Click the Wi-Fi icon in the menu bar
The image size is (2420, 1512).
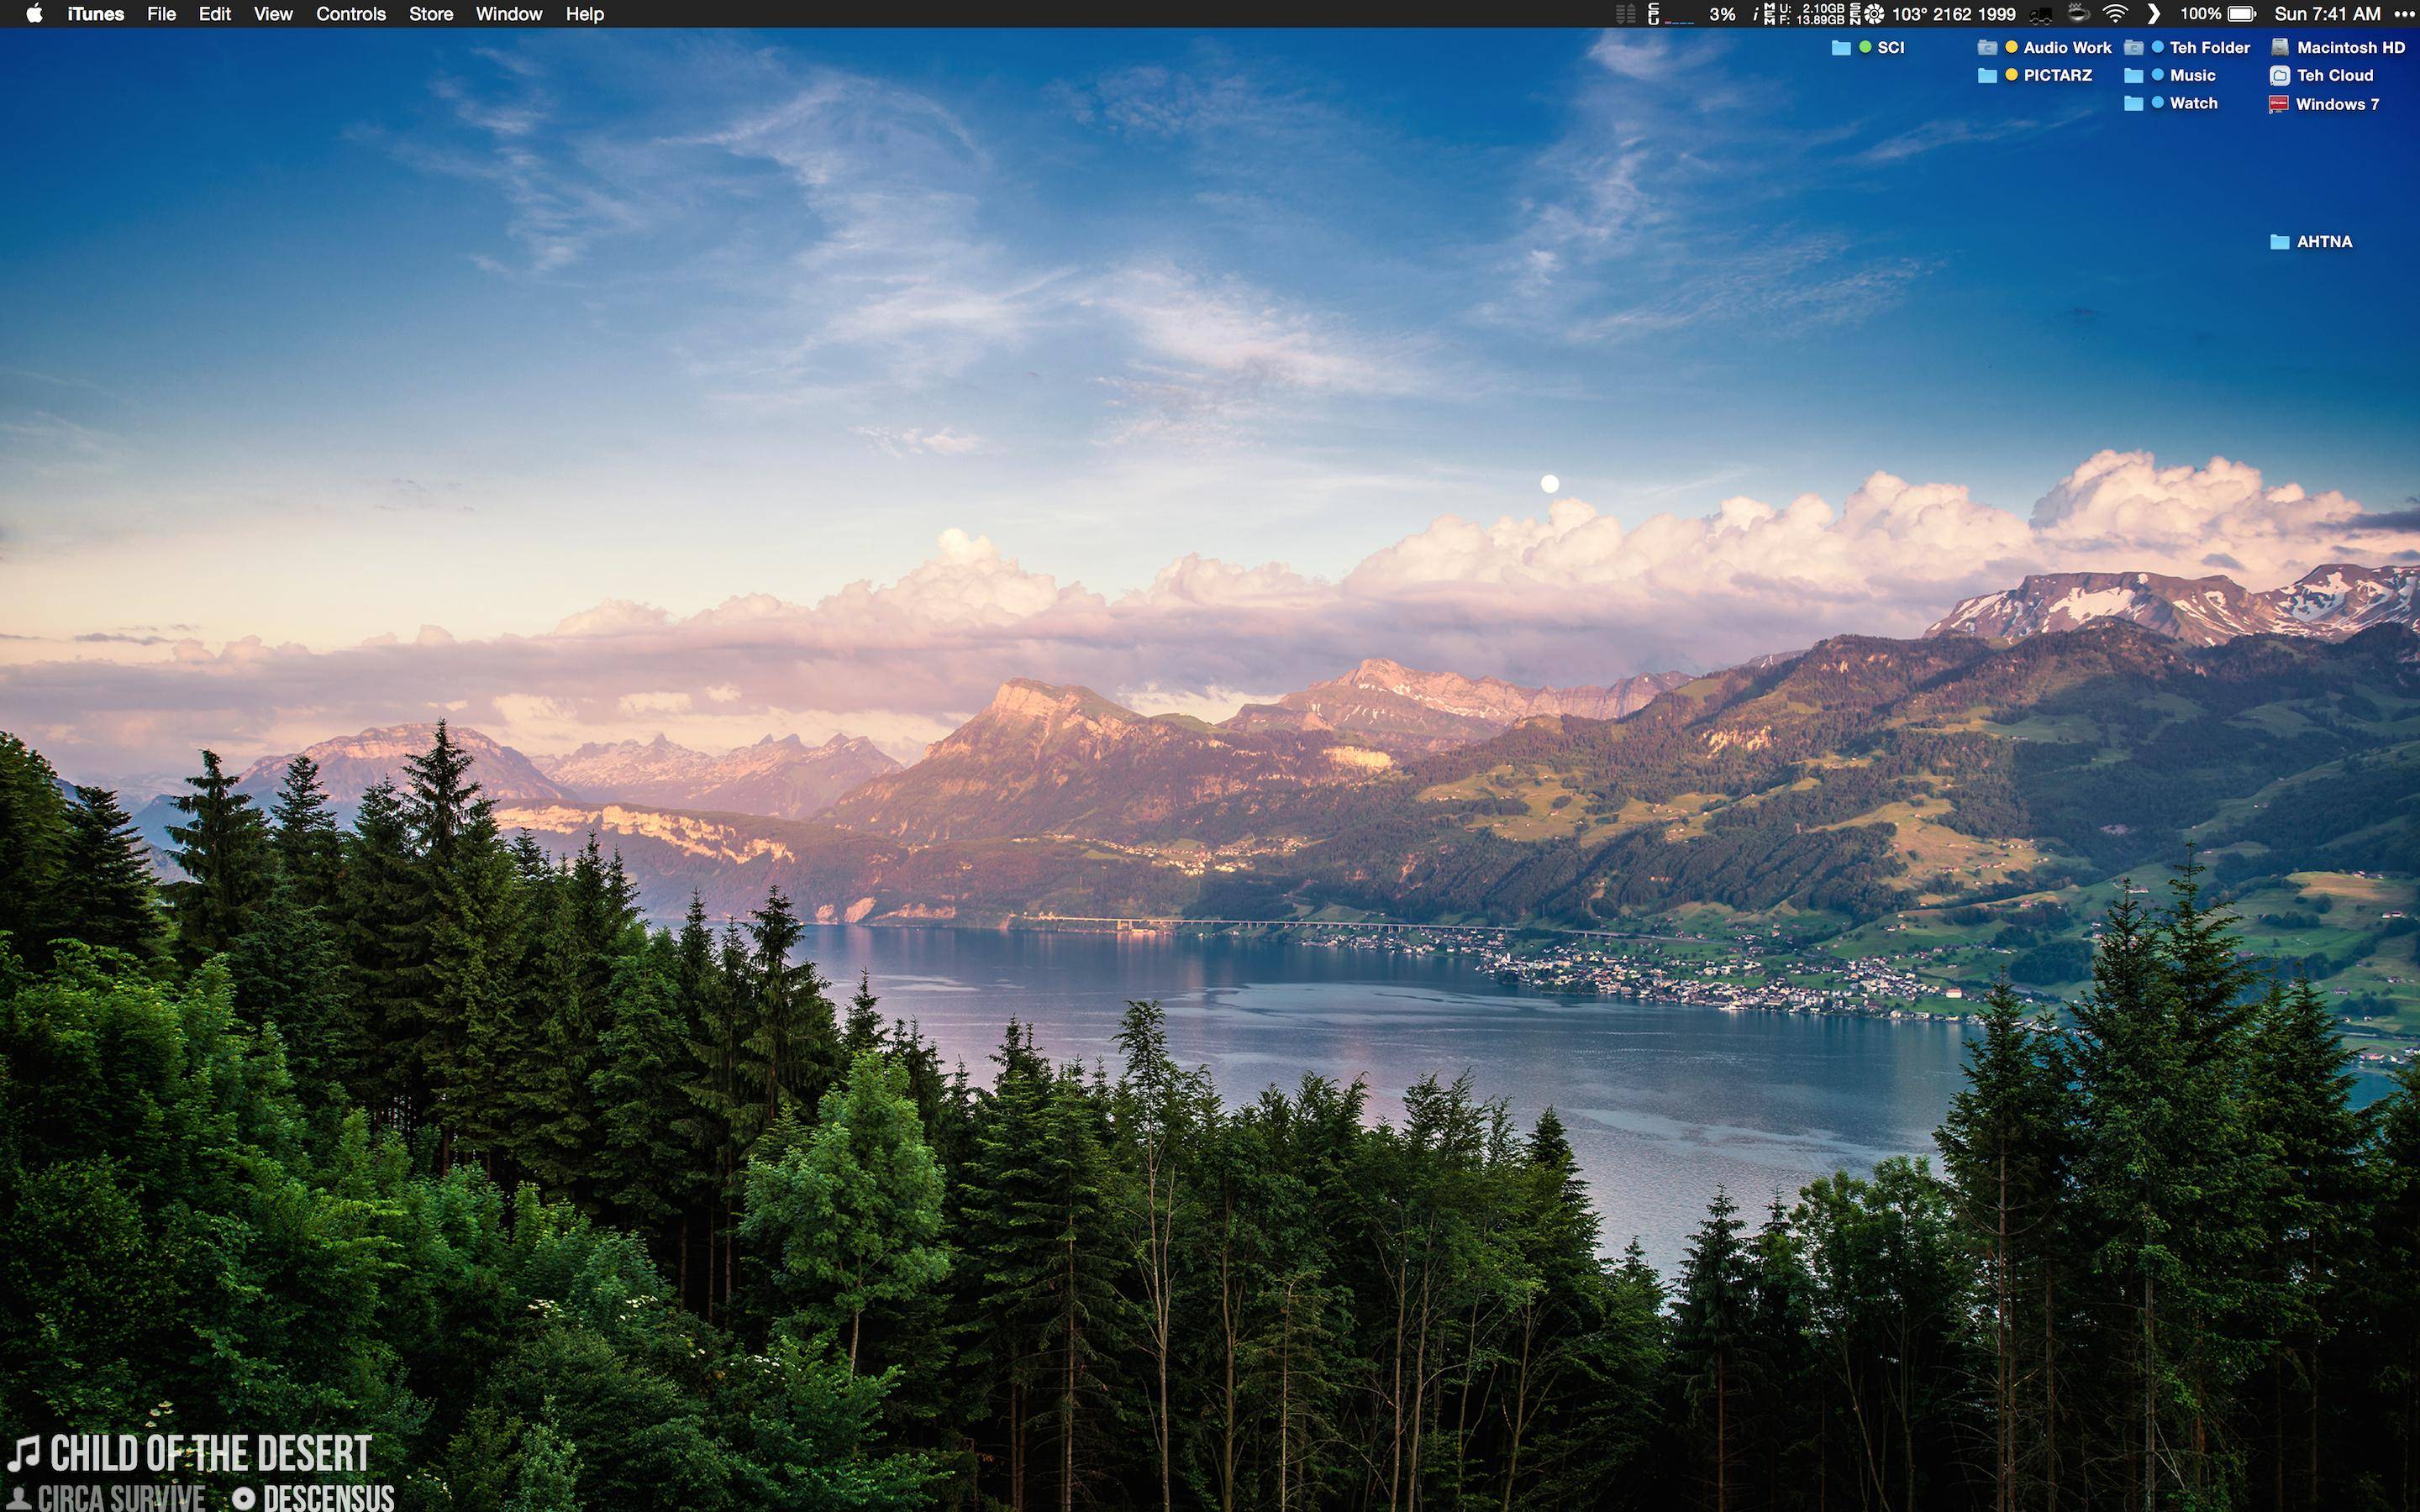[x=2114, y=14]
